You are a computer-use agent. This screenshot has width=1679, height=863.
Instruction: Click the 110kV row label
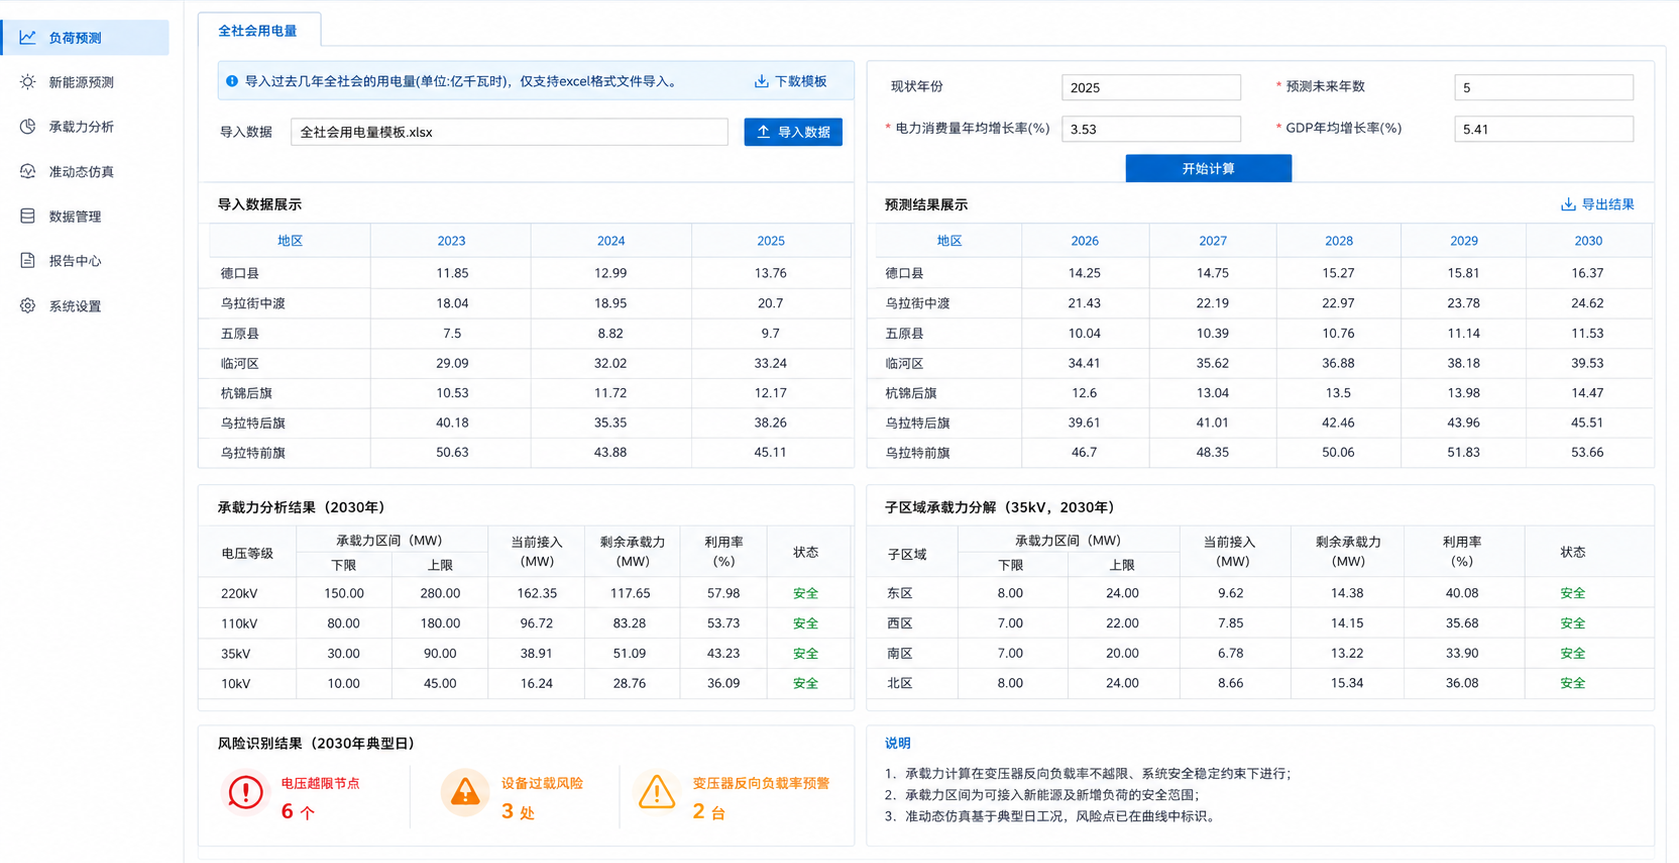(239, 623)
